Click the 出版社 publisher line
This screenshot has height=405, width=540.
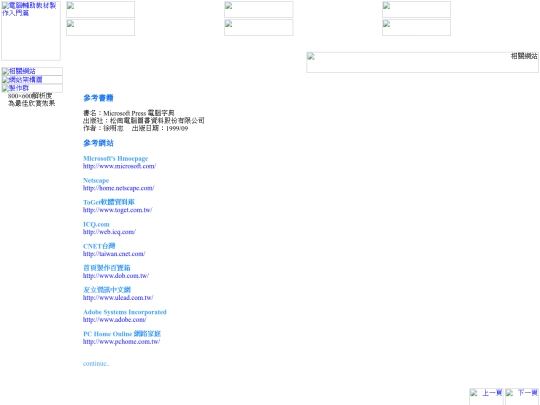(144, 121)
